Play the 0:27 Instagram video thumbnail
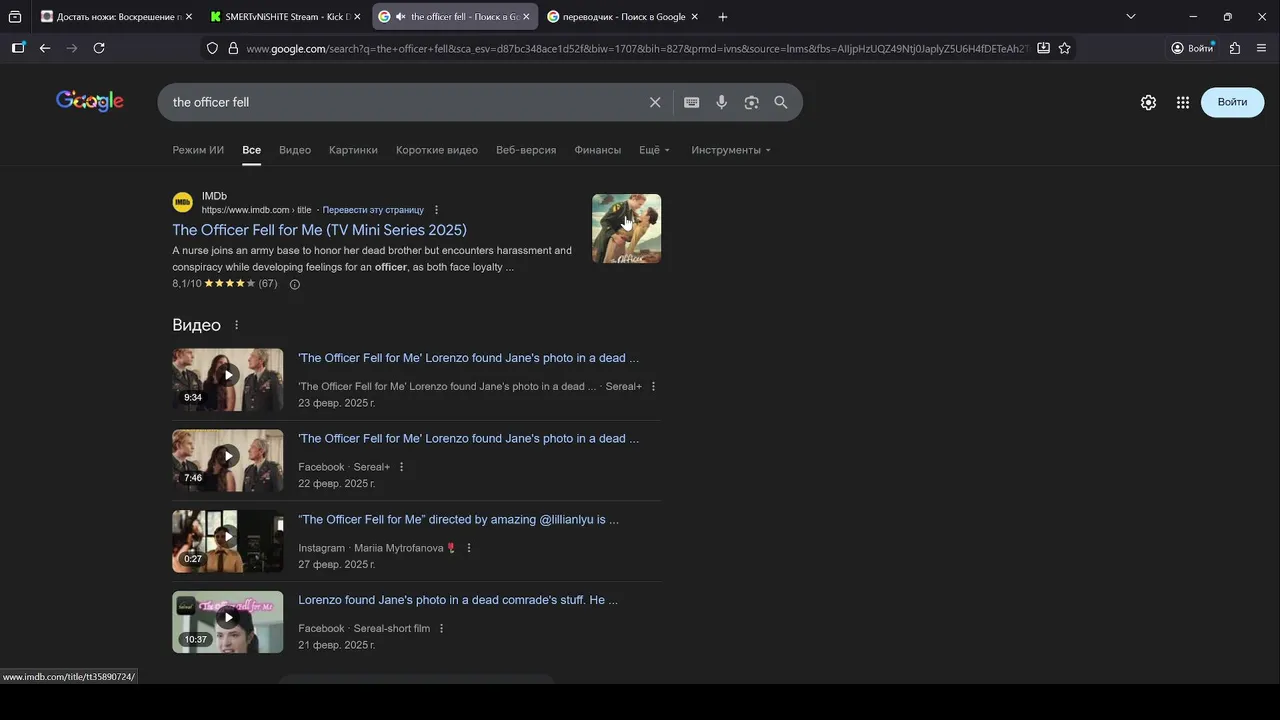 [228, 541]
